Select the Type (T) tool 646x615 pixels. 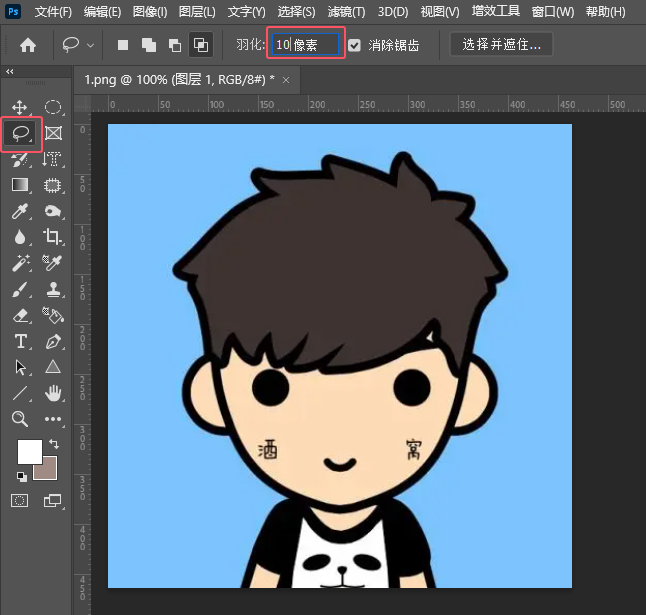tap(21, 341)
